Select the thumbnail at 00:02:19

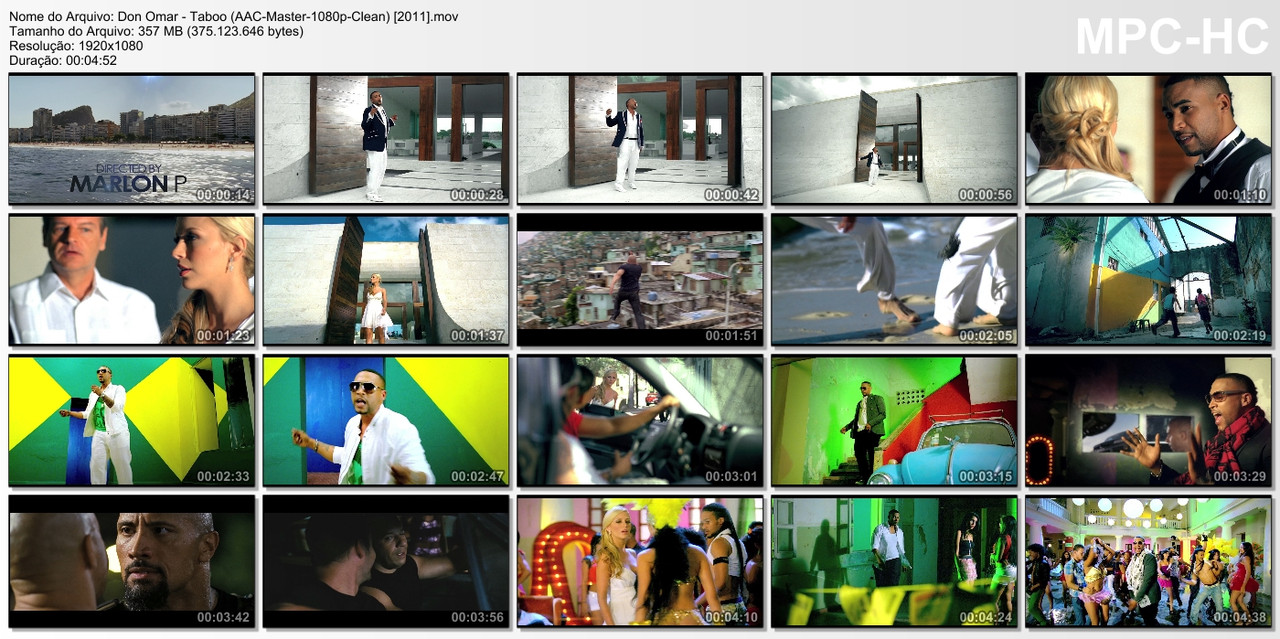click(1149, 280)
